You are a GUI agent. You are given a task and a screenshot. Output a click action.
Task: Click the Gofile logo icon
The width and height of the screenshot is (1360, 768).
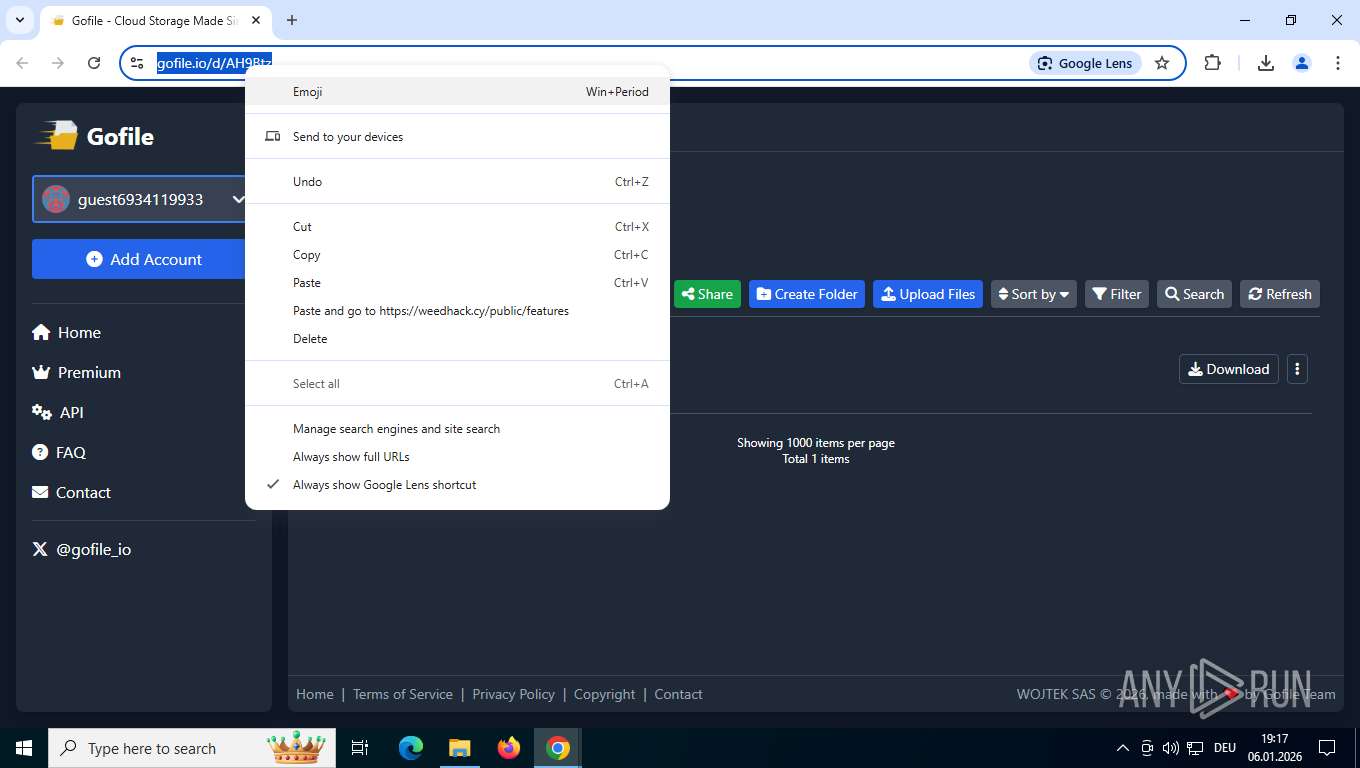(x=57, y=136)
